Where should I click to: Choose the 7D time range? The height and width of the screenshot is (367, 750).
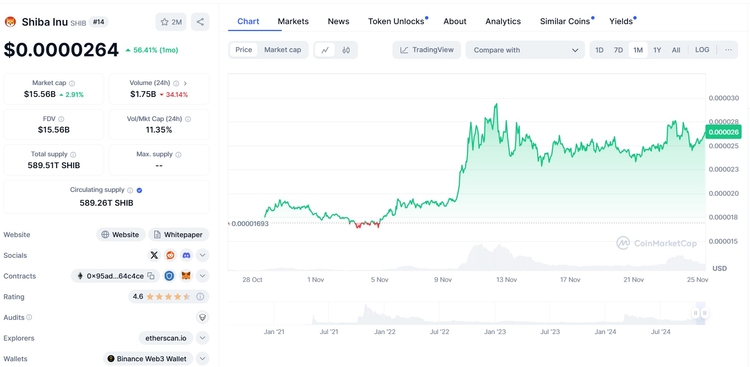618,50
